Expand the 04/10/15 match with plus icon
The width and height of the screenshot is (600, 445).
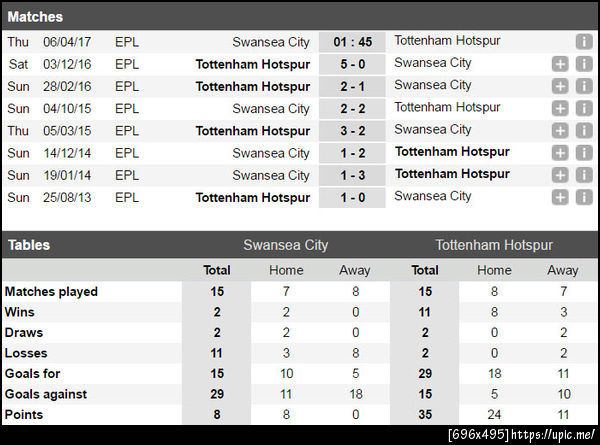(x=560, y=108)
